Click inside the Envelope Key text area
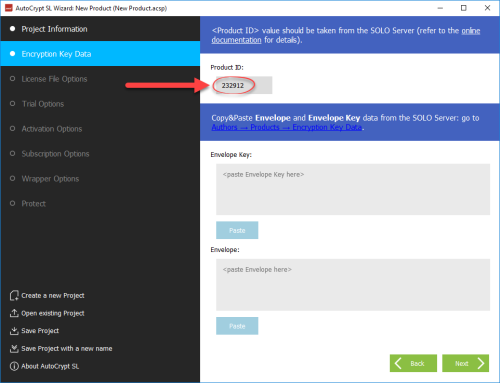Image resolution: width=500 pixels, height=383 pixels. [x=353, y=189]
